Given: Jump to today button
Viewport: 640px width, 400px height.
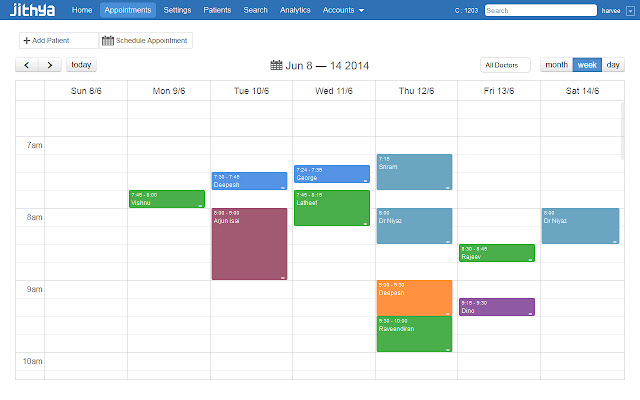Looking at the screenshot, I should click(x=81, y=65).
